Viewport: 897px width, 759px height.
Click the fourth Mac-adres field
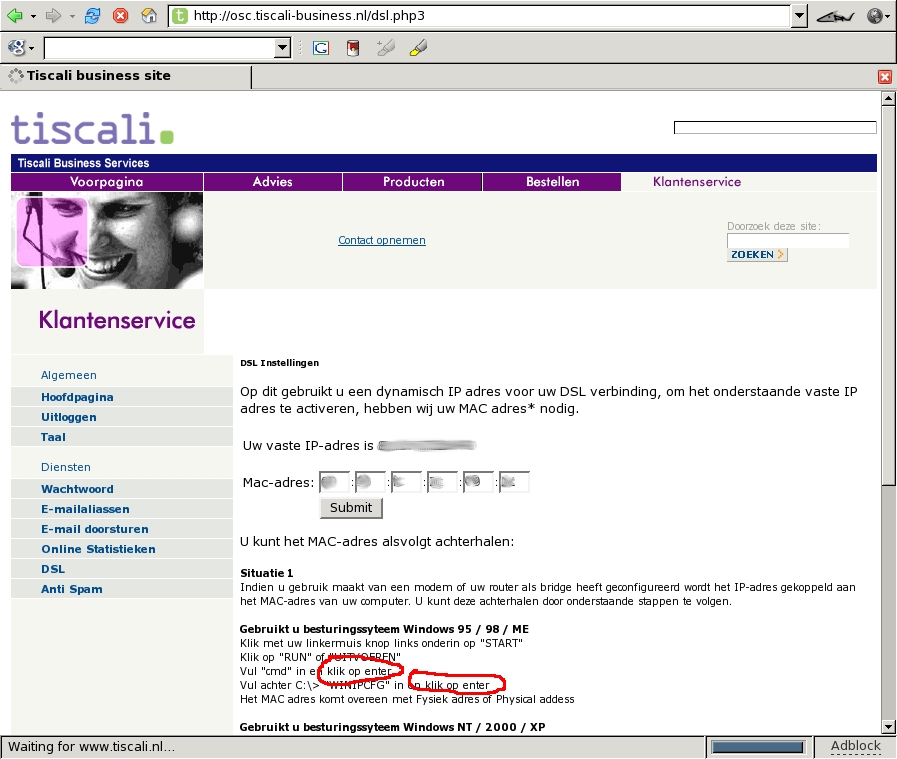pos(442,482)
